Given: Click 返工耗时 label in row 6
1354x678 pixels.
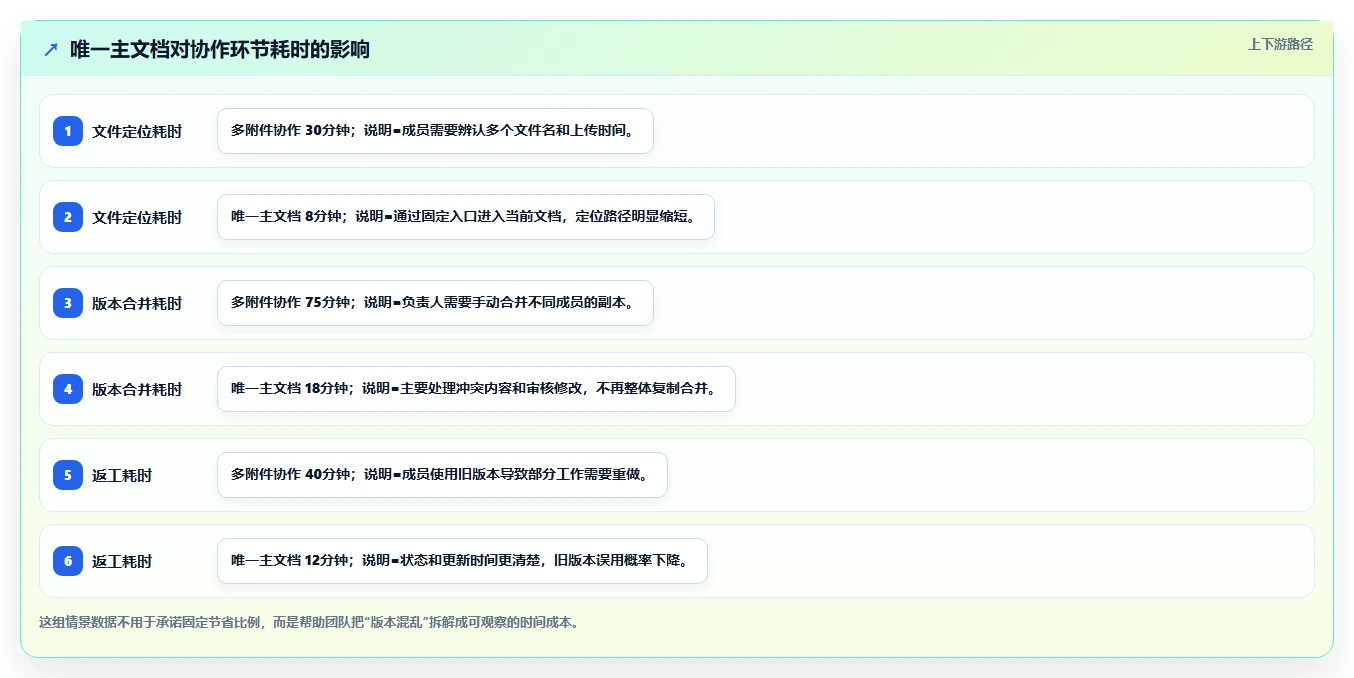Looking at the screenshot, I should coord(122,561).
